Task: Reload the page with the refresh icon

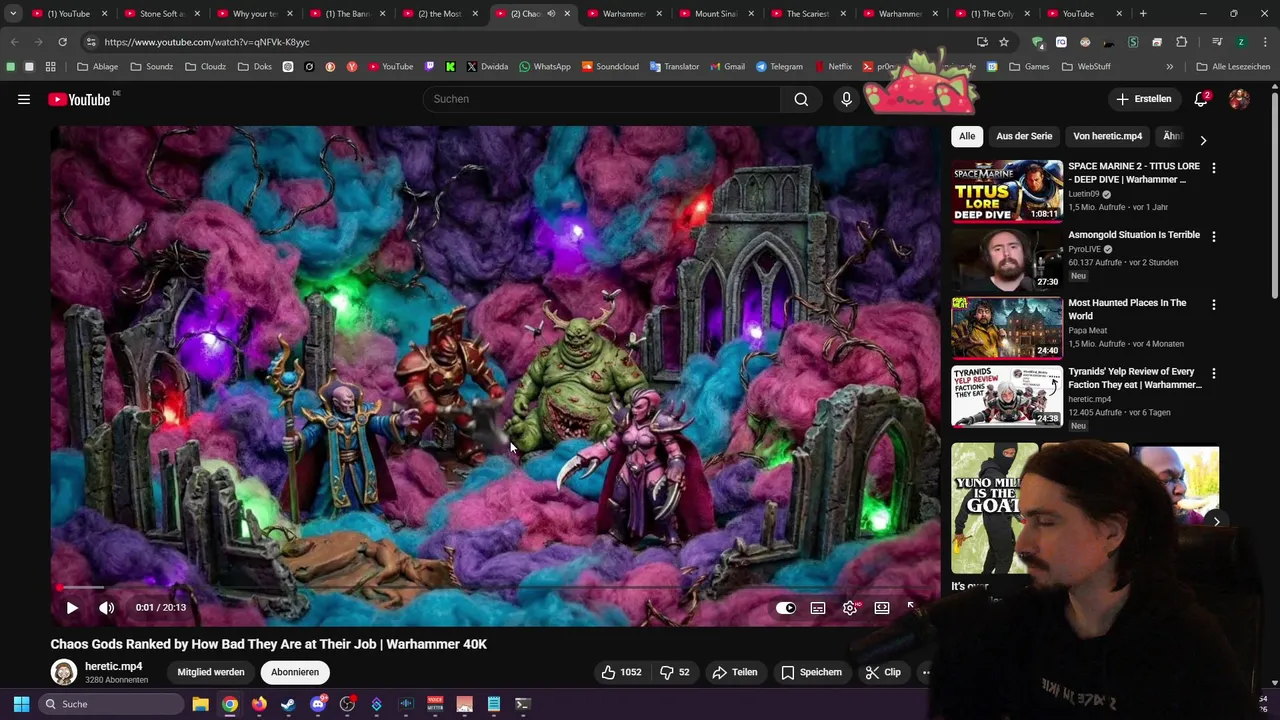Action: tap(62, 42)
